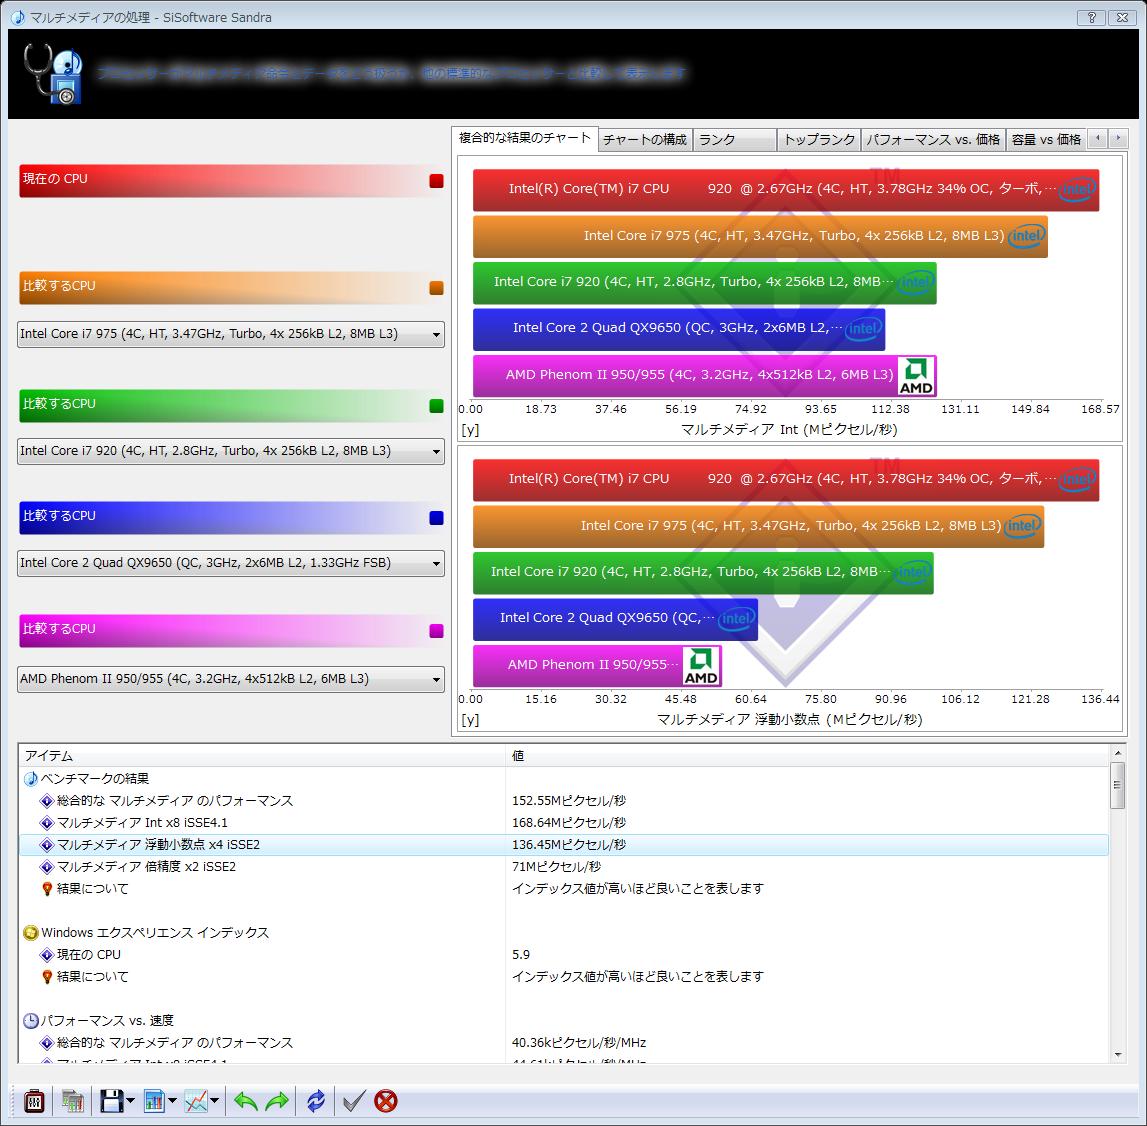Open the Core 2 Quad QX9650 dropdown
Screen dimensions: 1147x1126
[230, 563]
